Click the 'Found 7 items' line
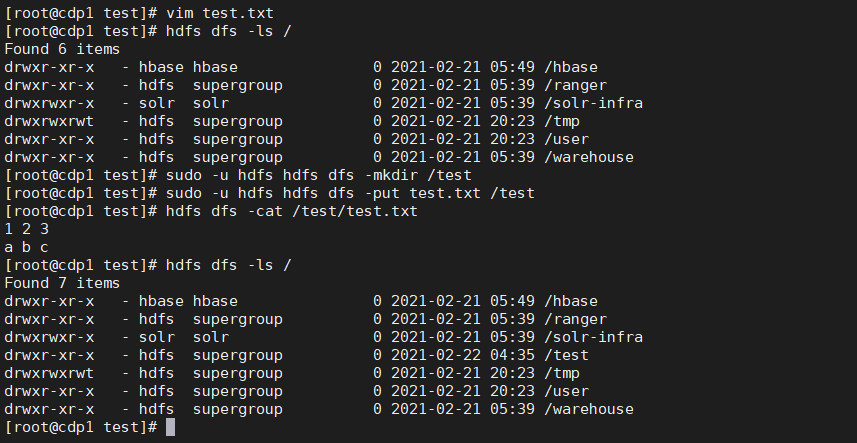Viewport: 857px width, 443px height. [62, 283]
